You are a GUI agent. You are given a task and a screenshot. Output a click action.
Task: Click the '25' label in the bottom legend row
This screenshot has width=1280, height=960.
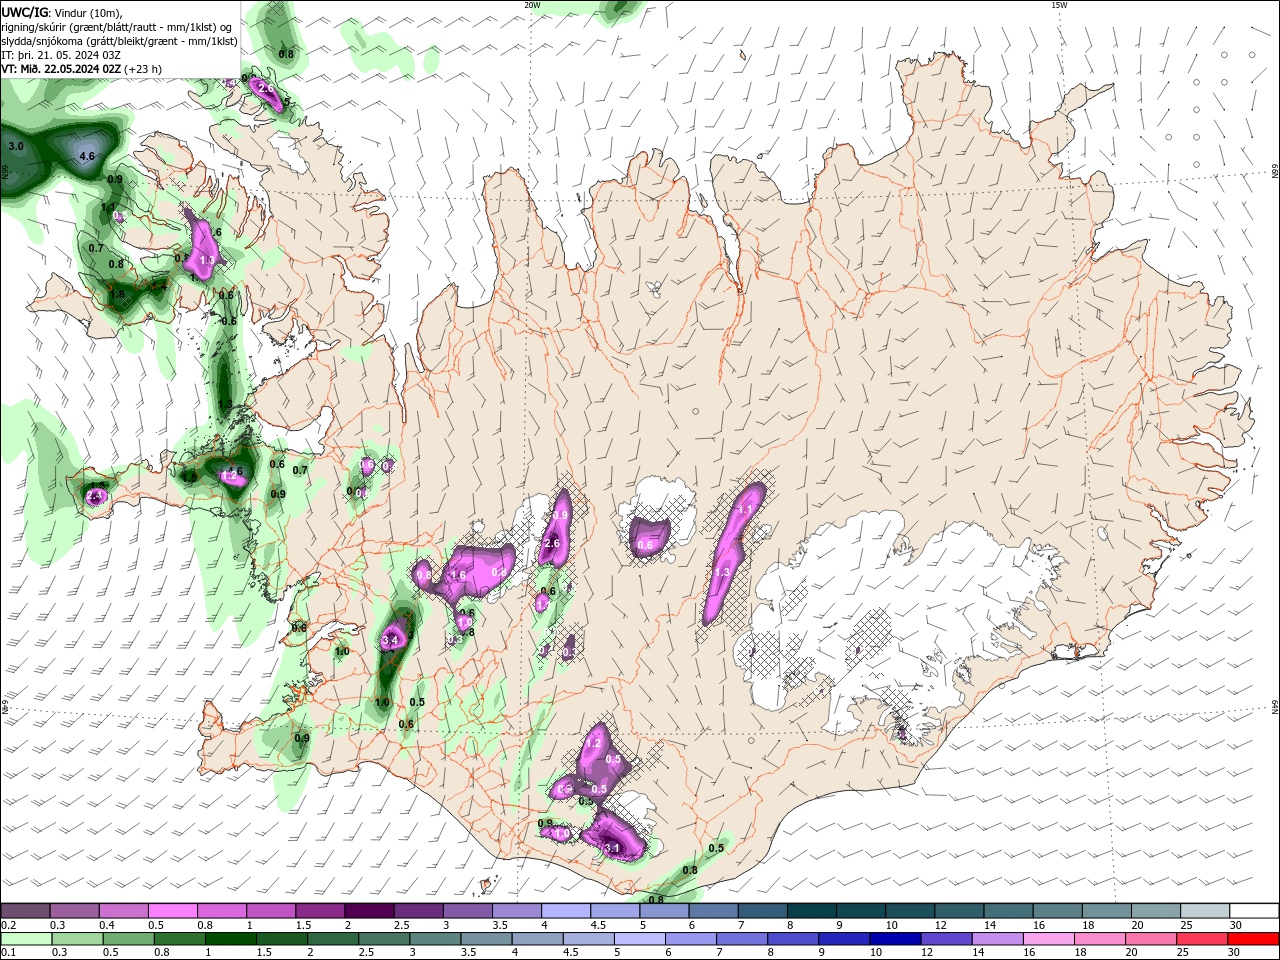1184,953
